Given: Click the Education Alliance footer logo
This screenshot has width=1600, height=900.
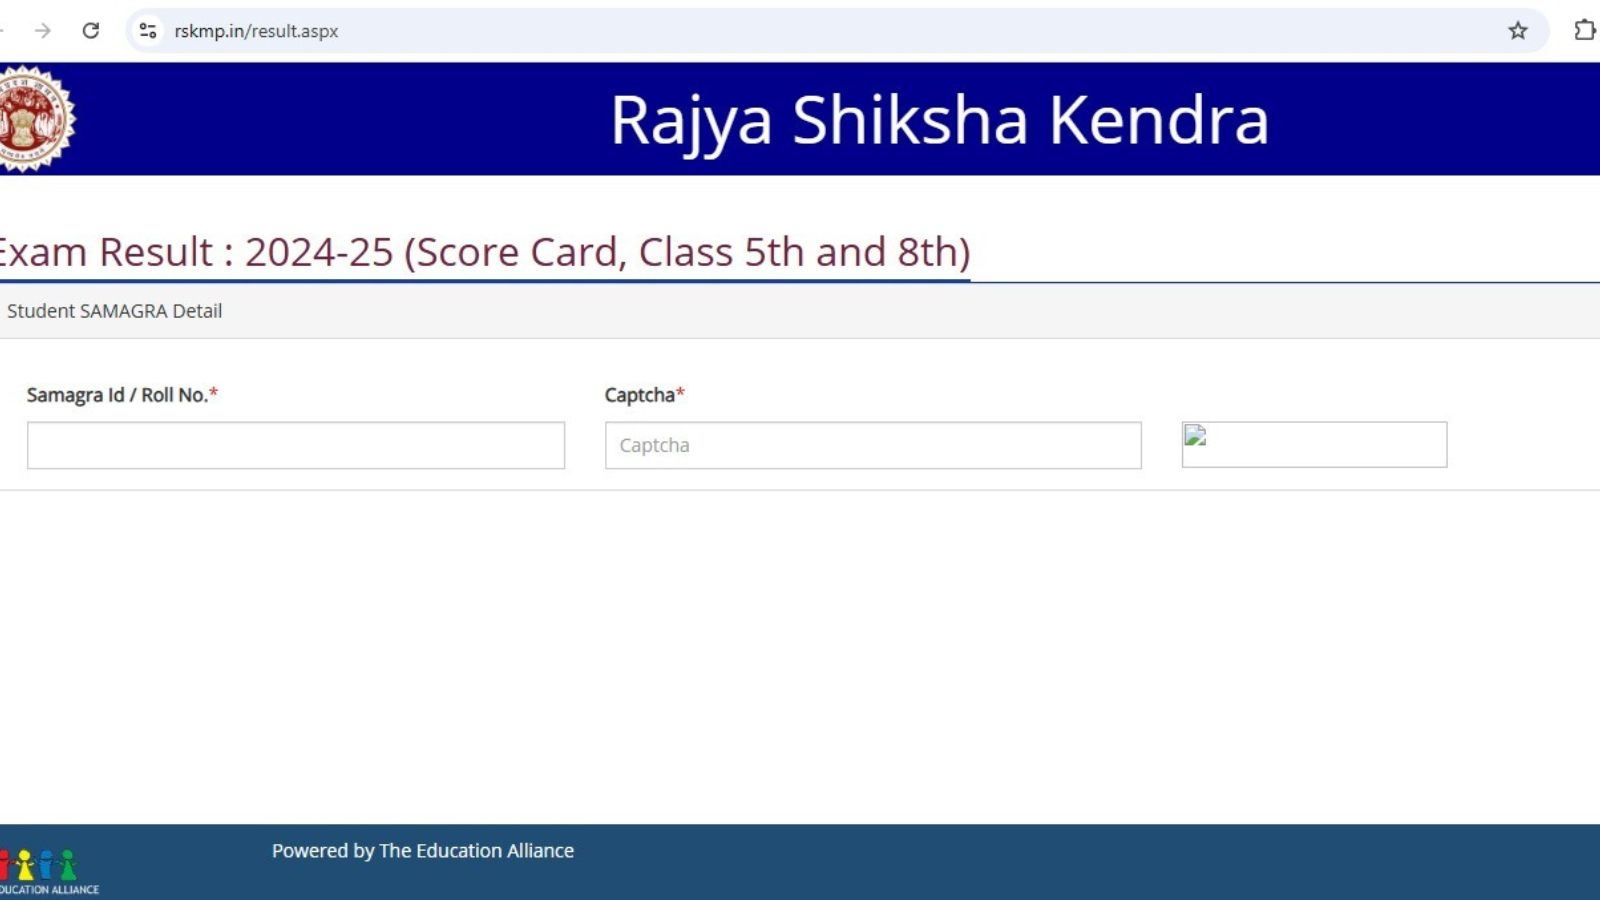Looking at the screenshot, I should coord(45,870).
